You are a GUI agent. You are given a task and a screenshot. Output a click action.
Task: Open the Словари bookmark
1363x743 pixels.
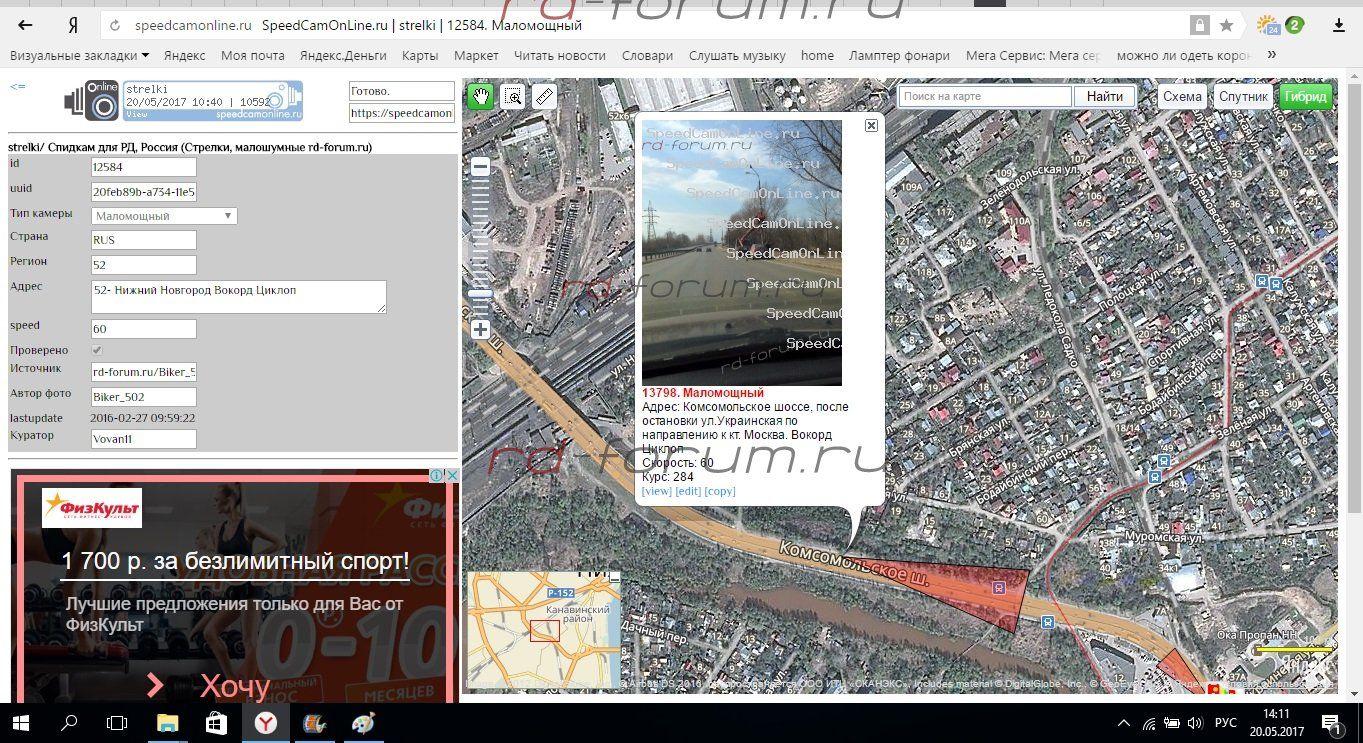click(x=647, y=55)
